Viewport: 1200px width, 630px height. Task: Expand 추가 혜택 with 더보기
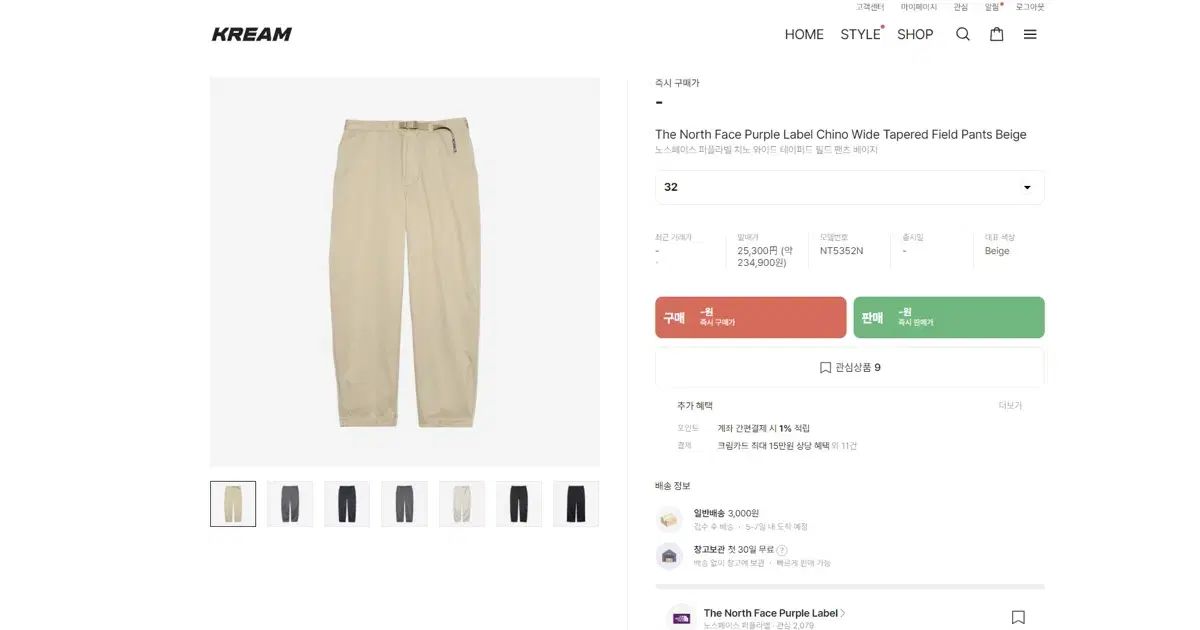pyautogui.click(x=1010, y=406)
